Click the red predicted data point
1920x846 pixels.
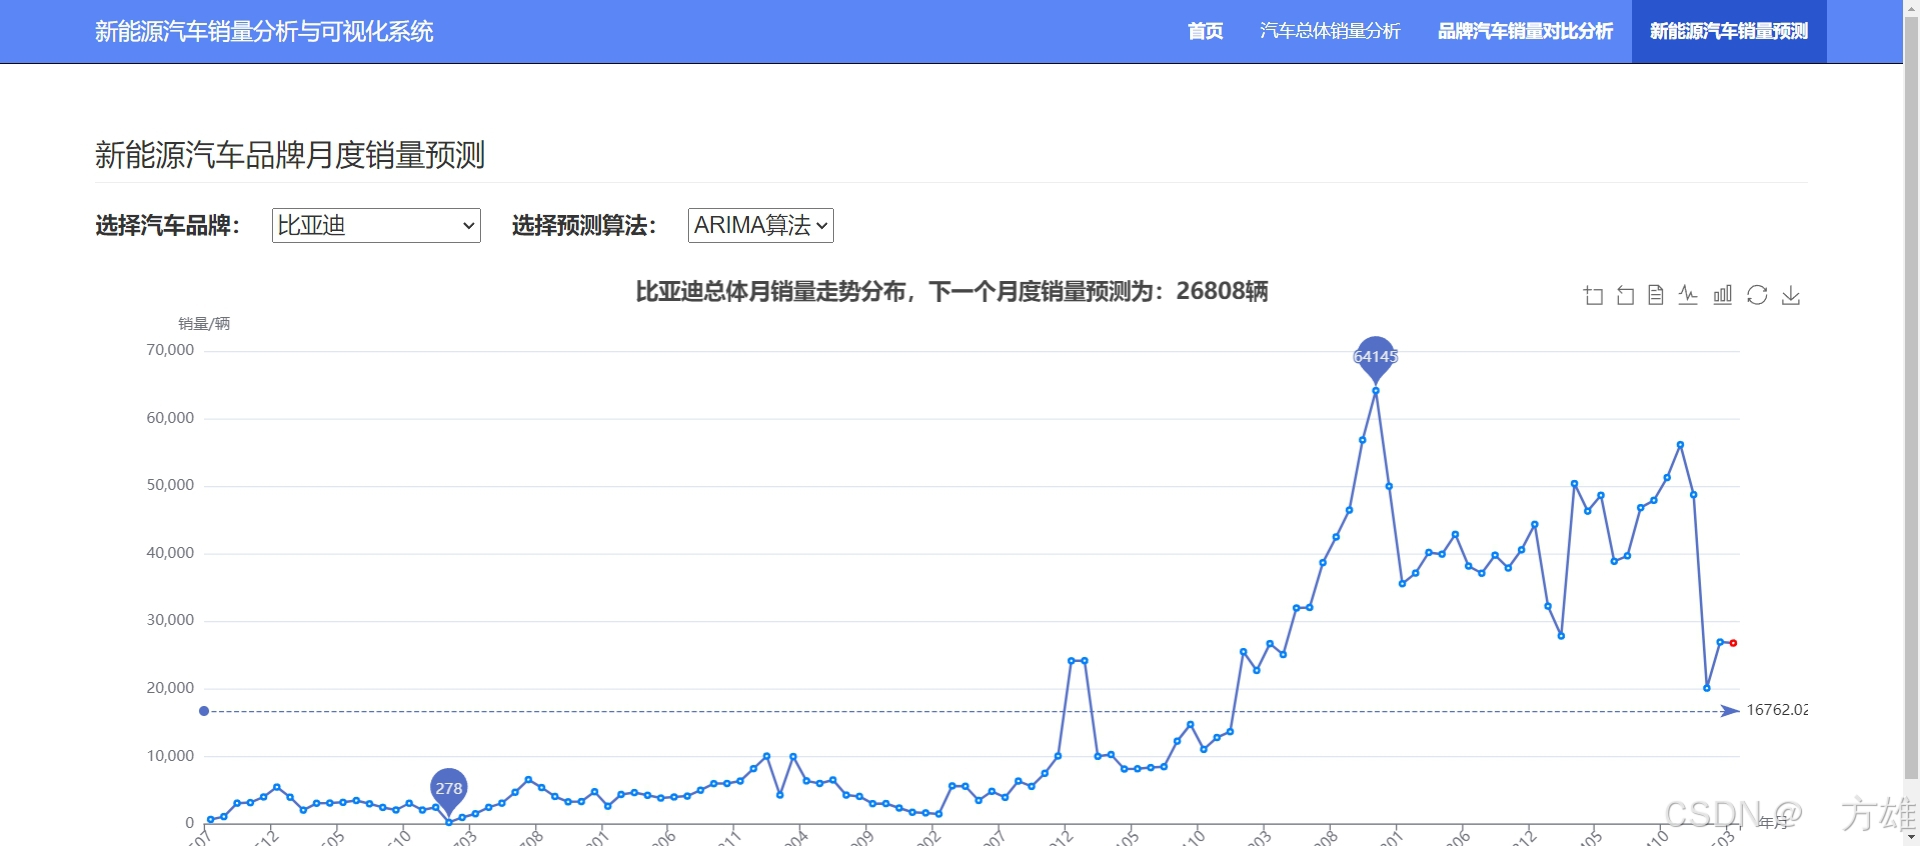(x=1733, y=643)
